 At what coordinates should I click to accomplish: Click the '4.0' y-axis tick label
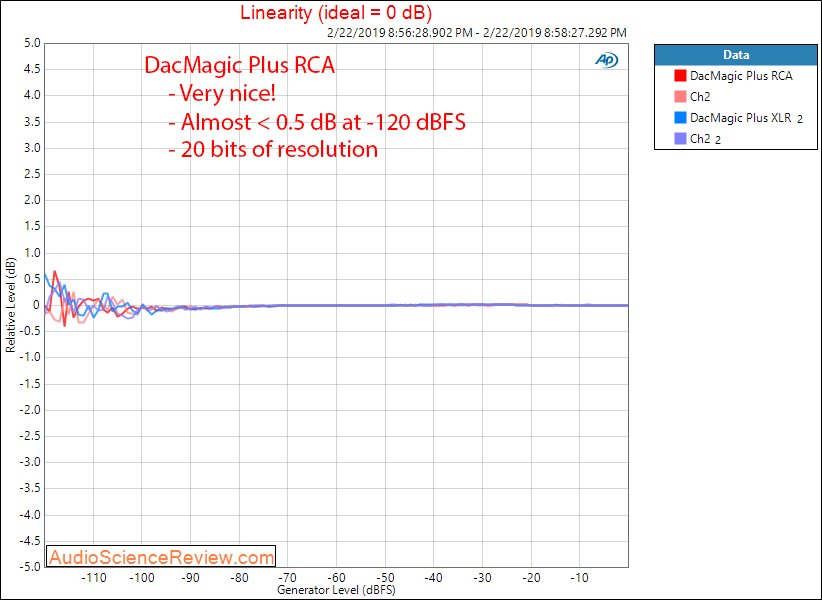click(32, 95)
